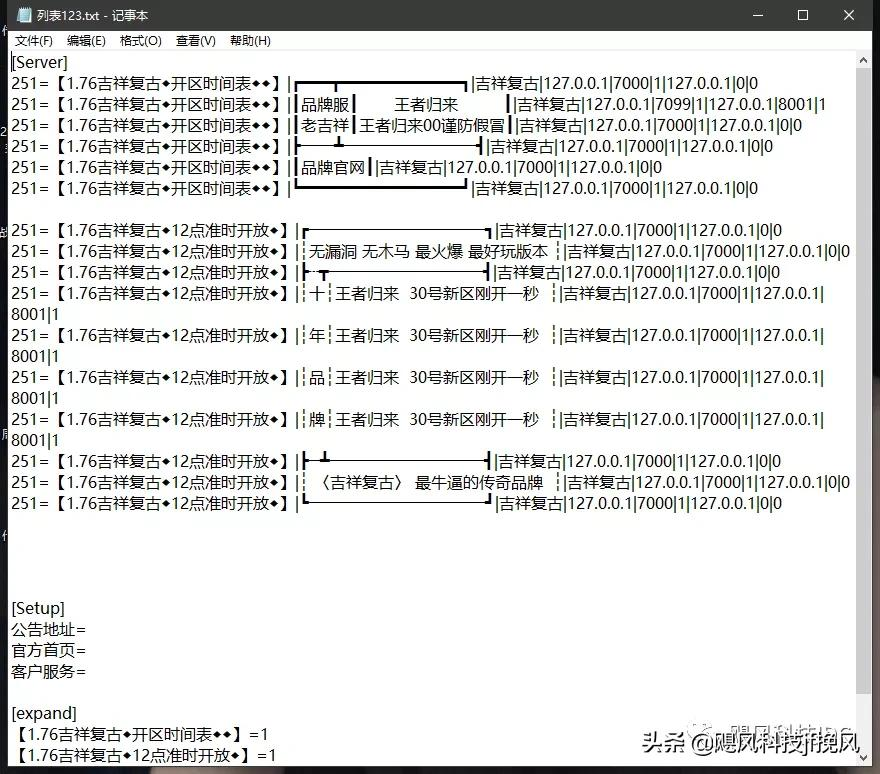Close the 列表123.txt Notepad window
Screen dimensions: 880x774
pos(849,15)
